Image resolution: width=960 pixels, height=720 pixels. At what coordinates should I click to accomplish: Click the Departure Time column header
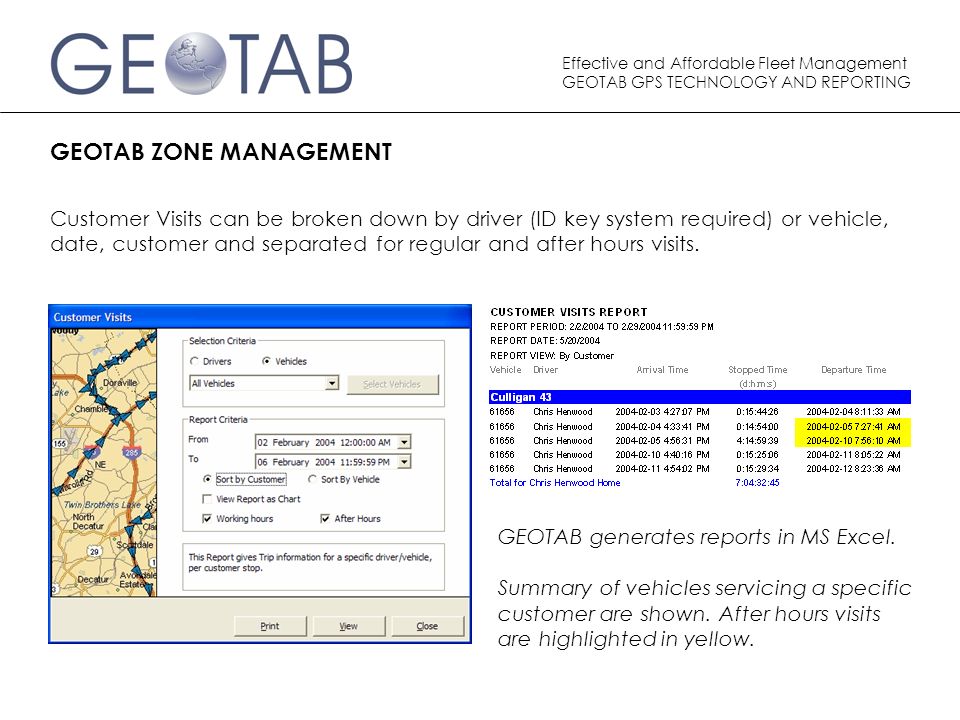[x=853, y=370]
